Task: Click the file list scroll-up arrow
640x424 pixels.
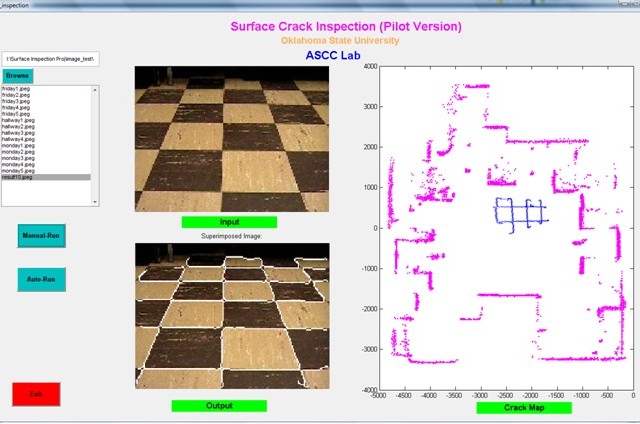Action: [x=95, y=90]
